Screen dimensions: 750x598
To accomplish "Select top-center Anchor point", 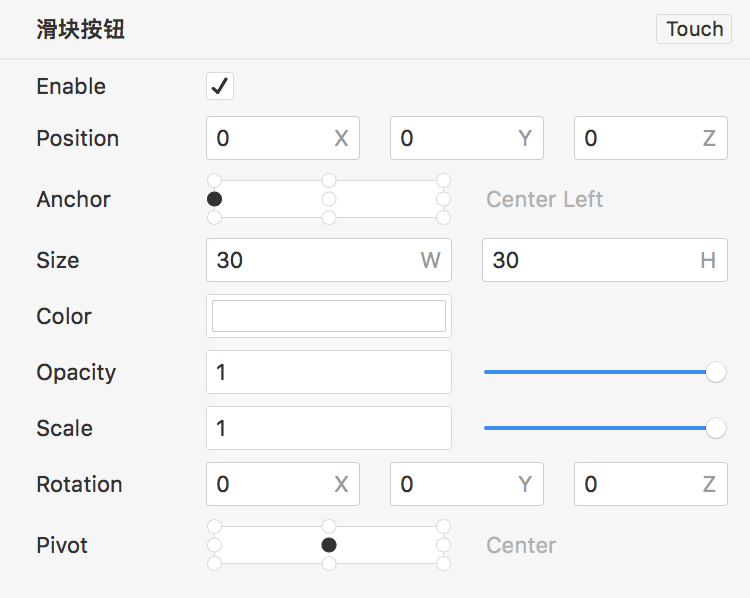I will [329, 181].
